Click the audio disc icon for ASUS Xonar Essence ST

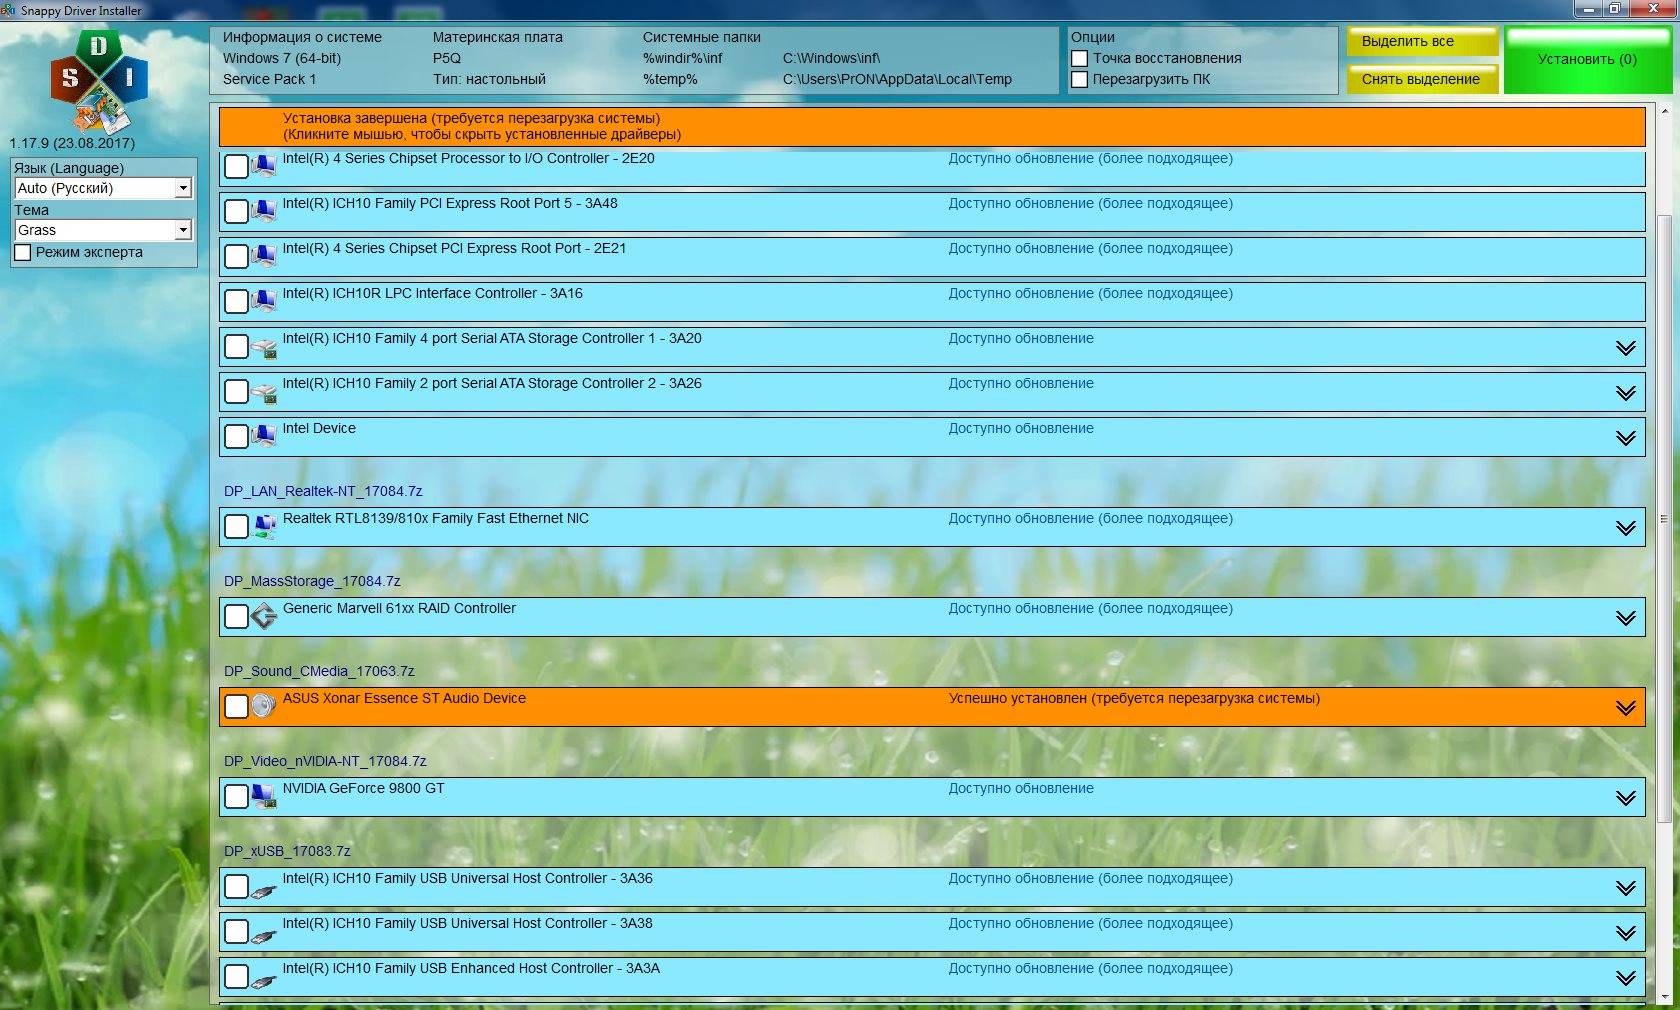pyautogui.click(x=264, y=706)
